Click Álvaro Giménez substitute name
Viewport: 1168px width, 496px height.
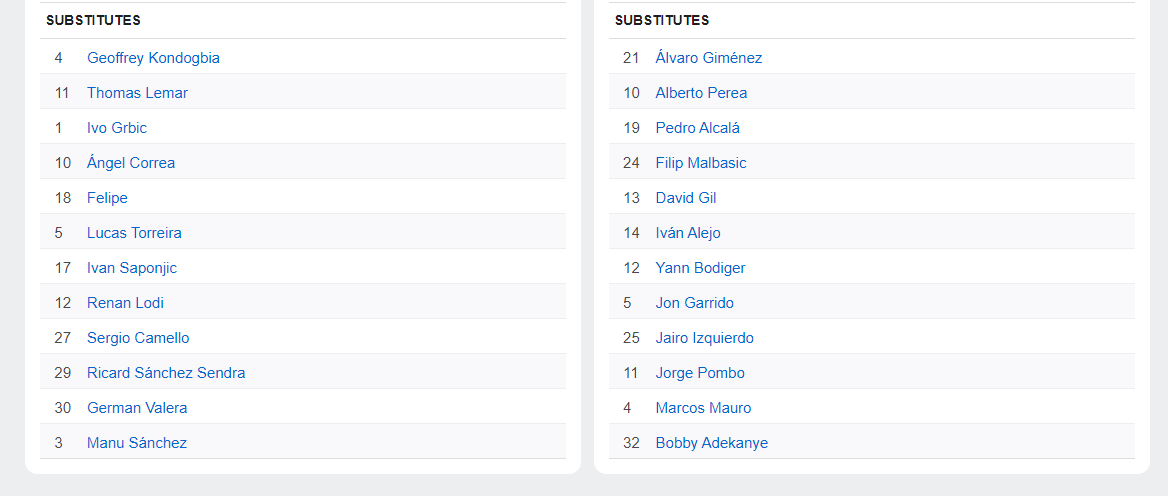click(x=709, y=58)
